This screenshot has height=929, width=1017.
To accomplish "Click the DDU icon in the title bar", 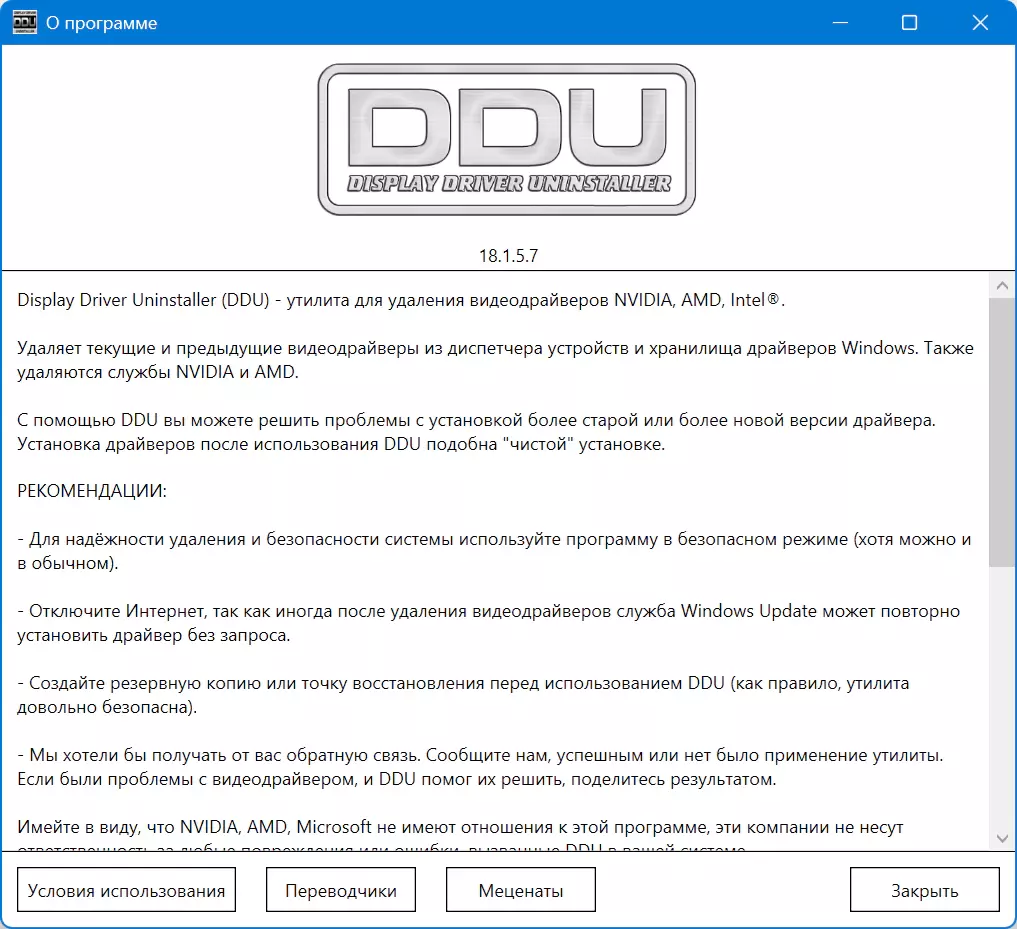I will [24, 23].
